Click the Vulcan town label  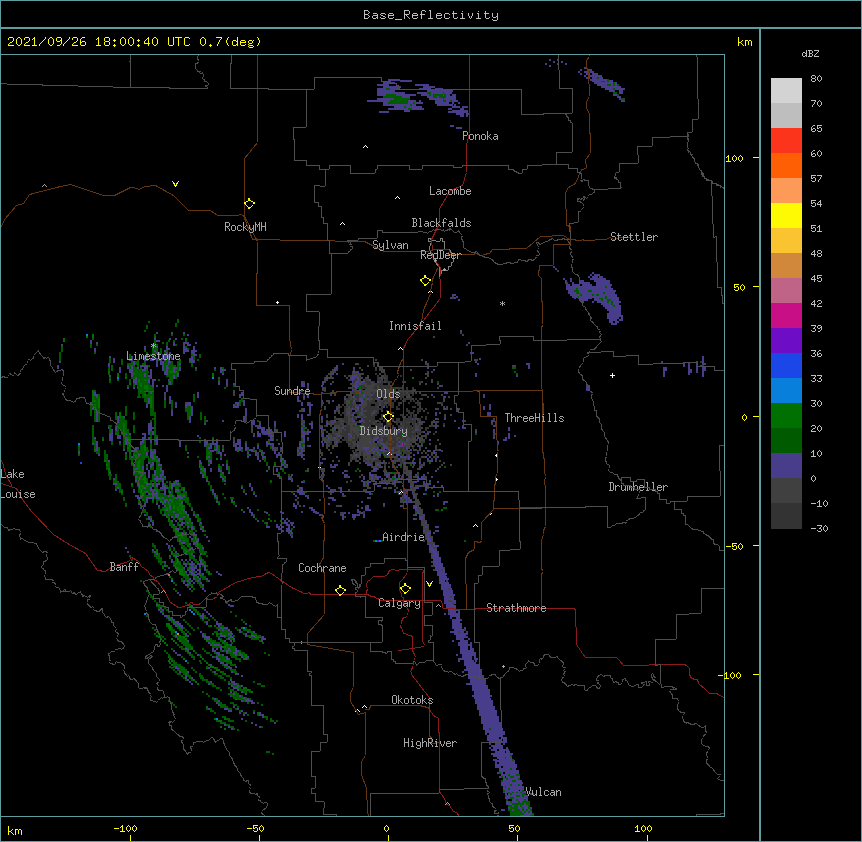543,792
